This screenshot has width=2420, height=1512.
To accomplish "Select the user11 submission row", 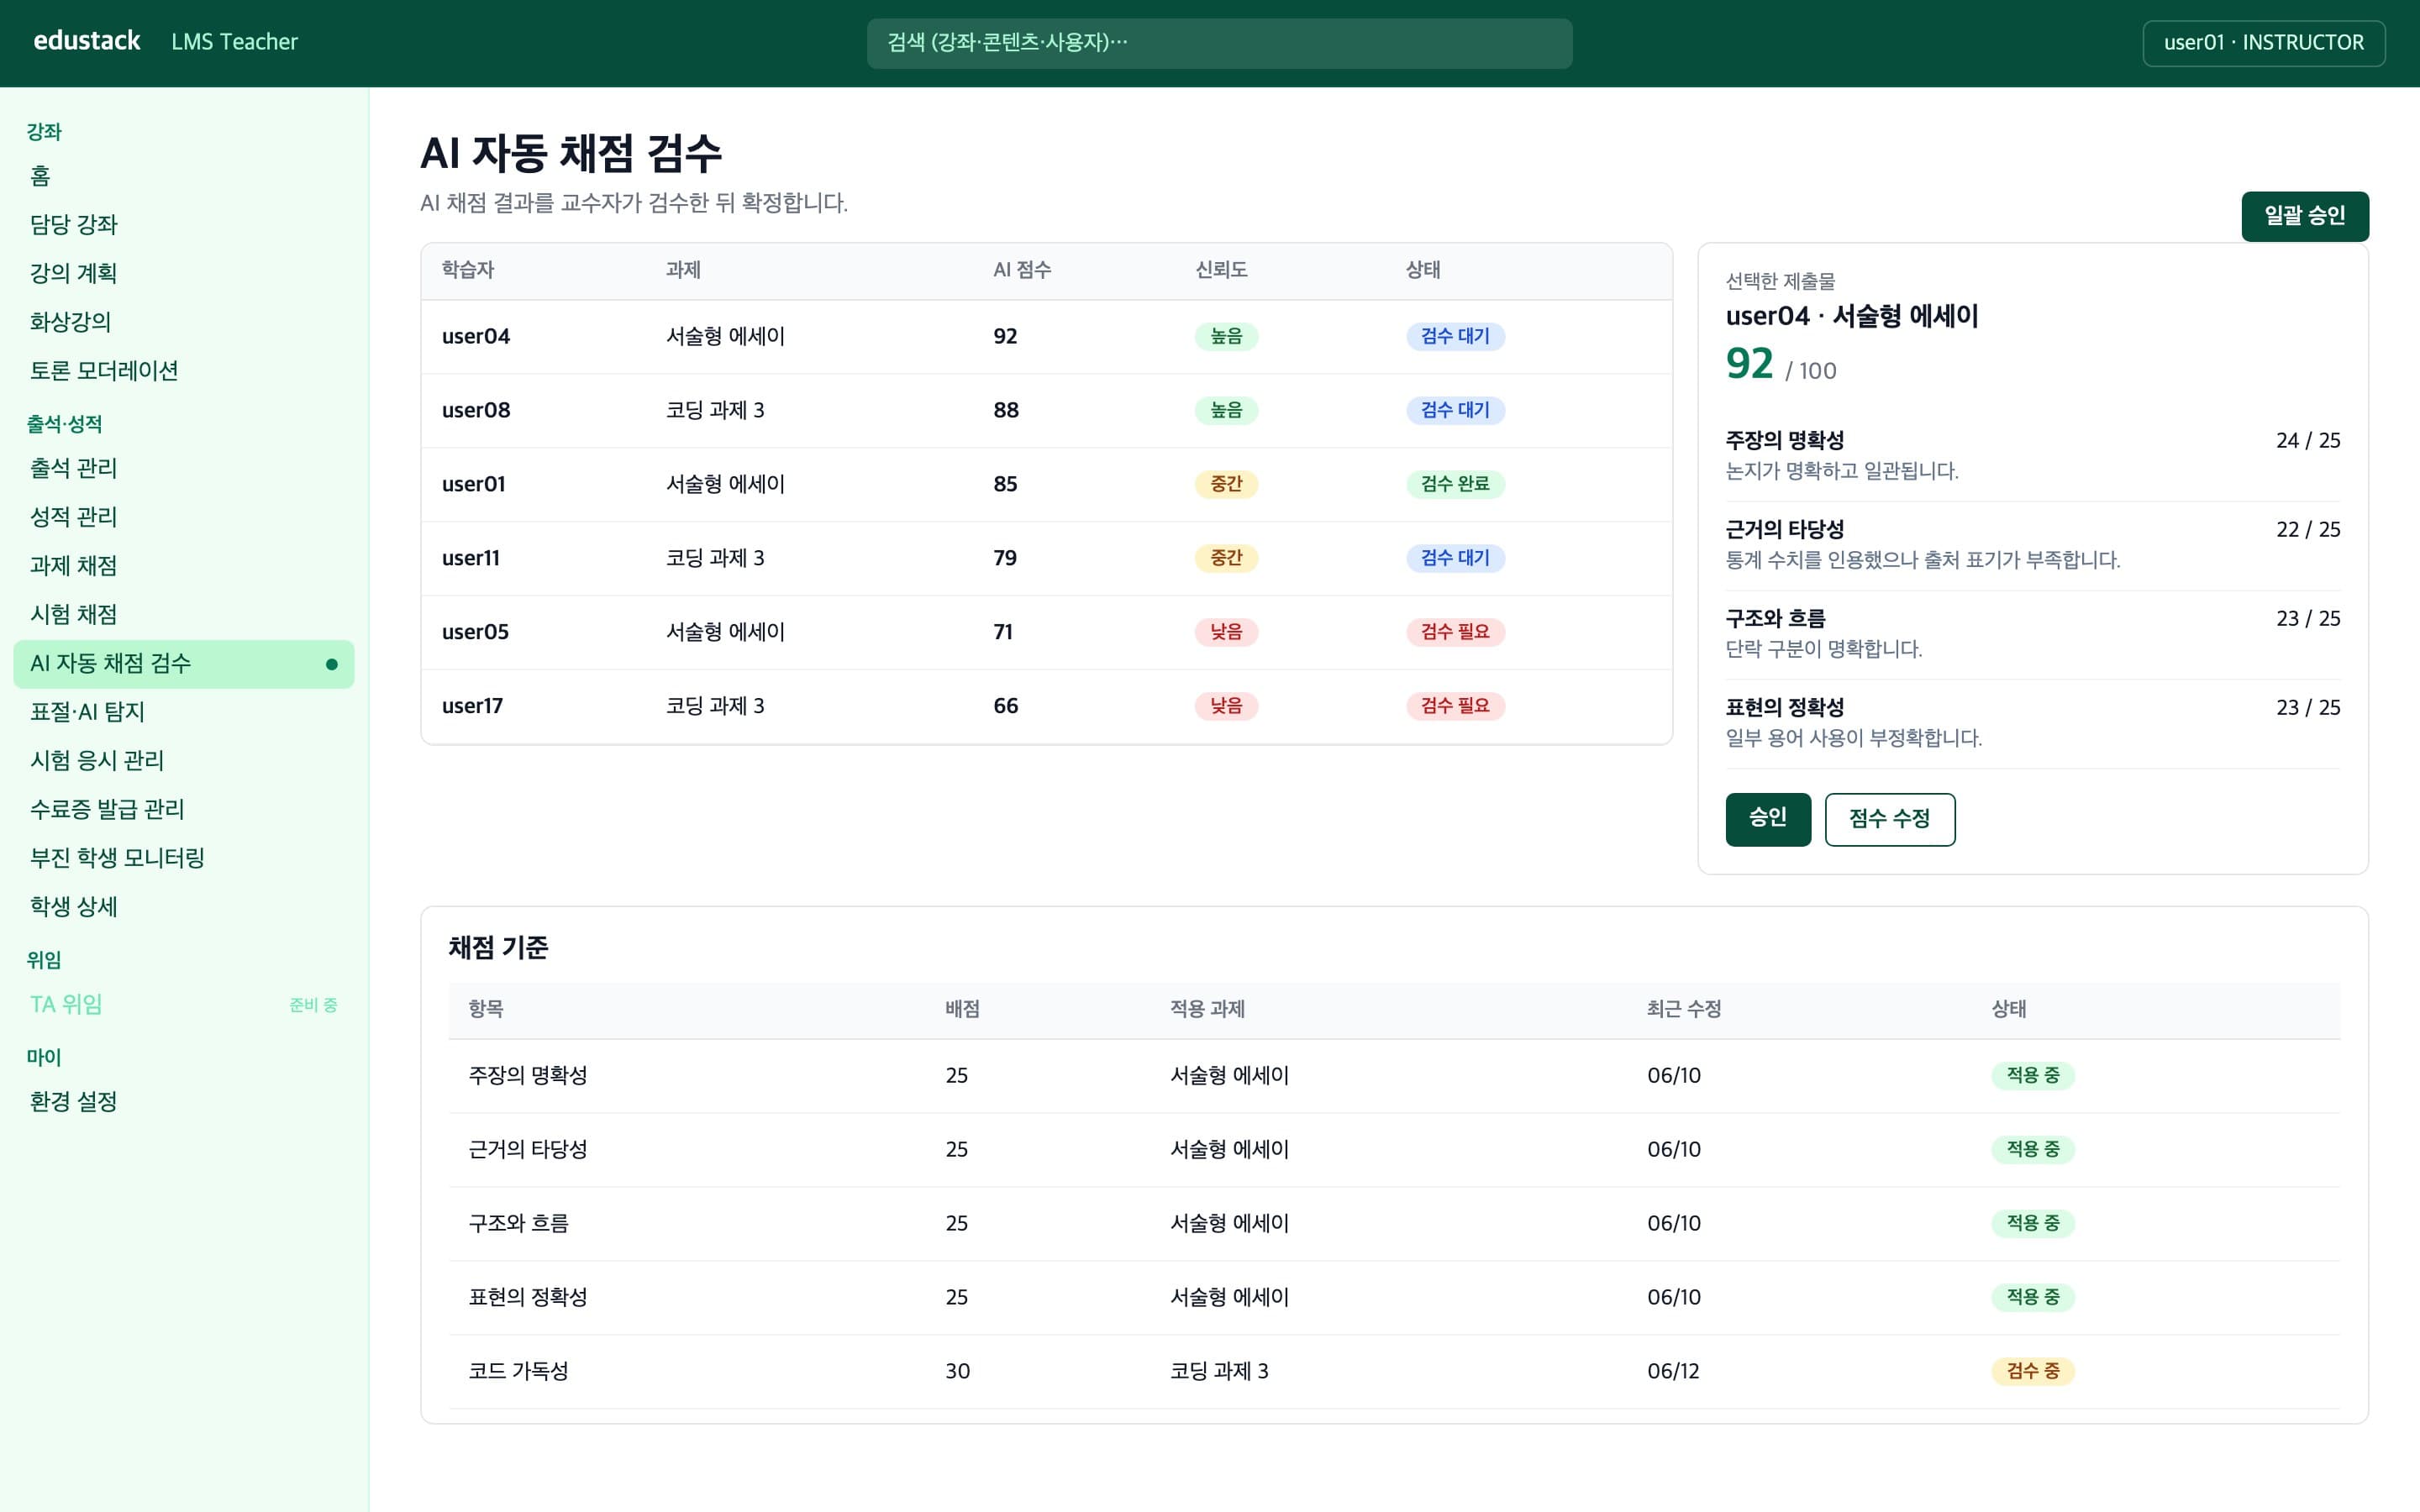I will pos(1046,559).
